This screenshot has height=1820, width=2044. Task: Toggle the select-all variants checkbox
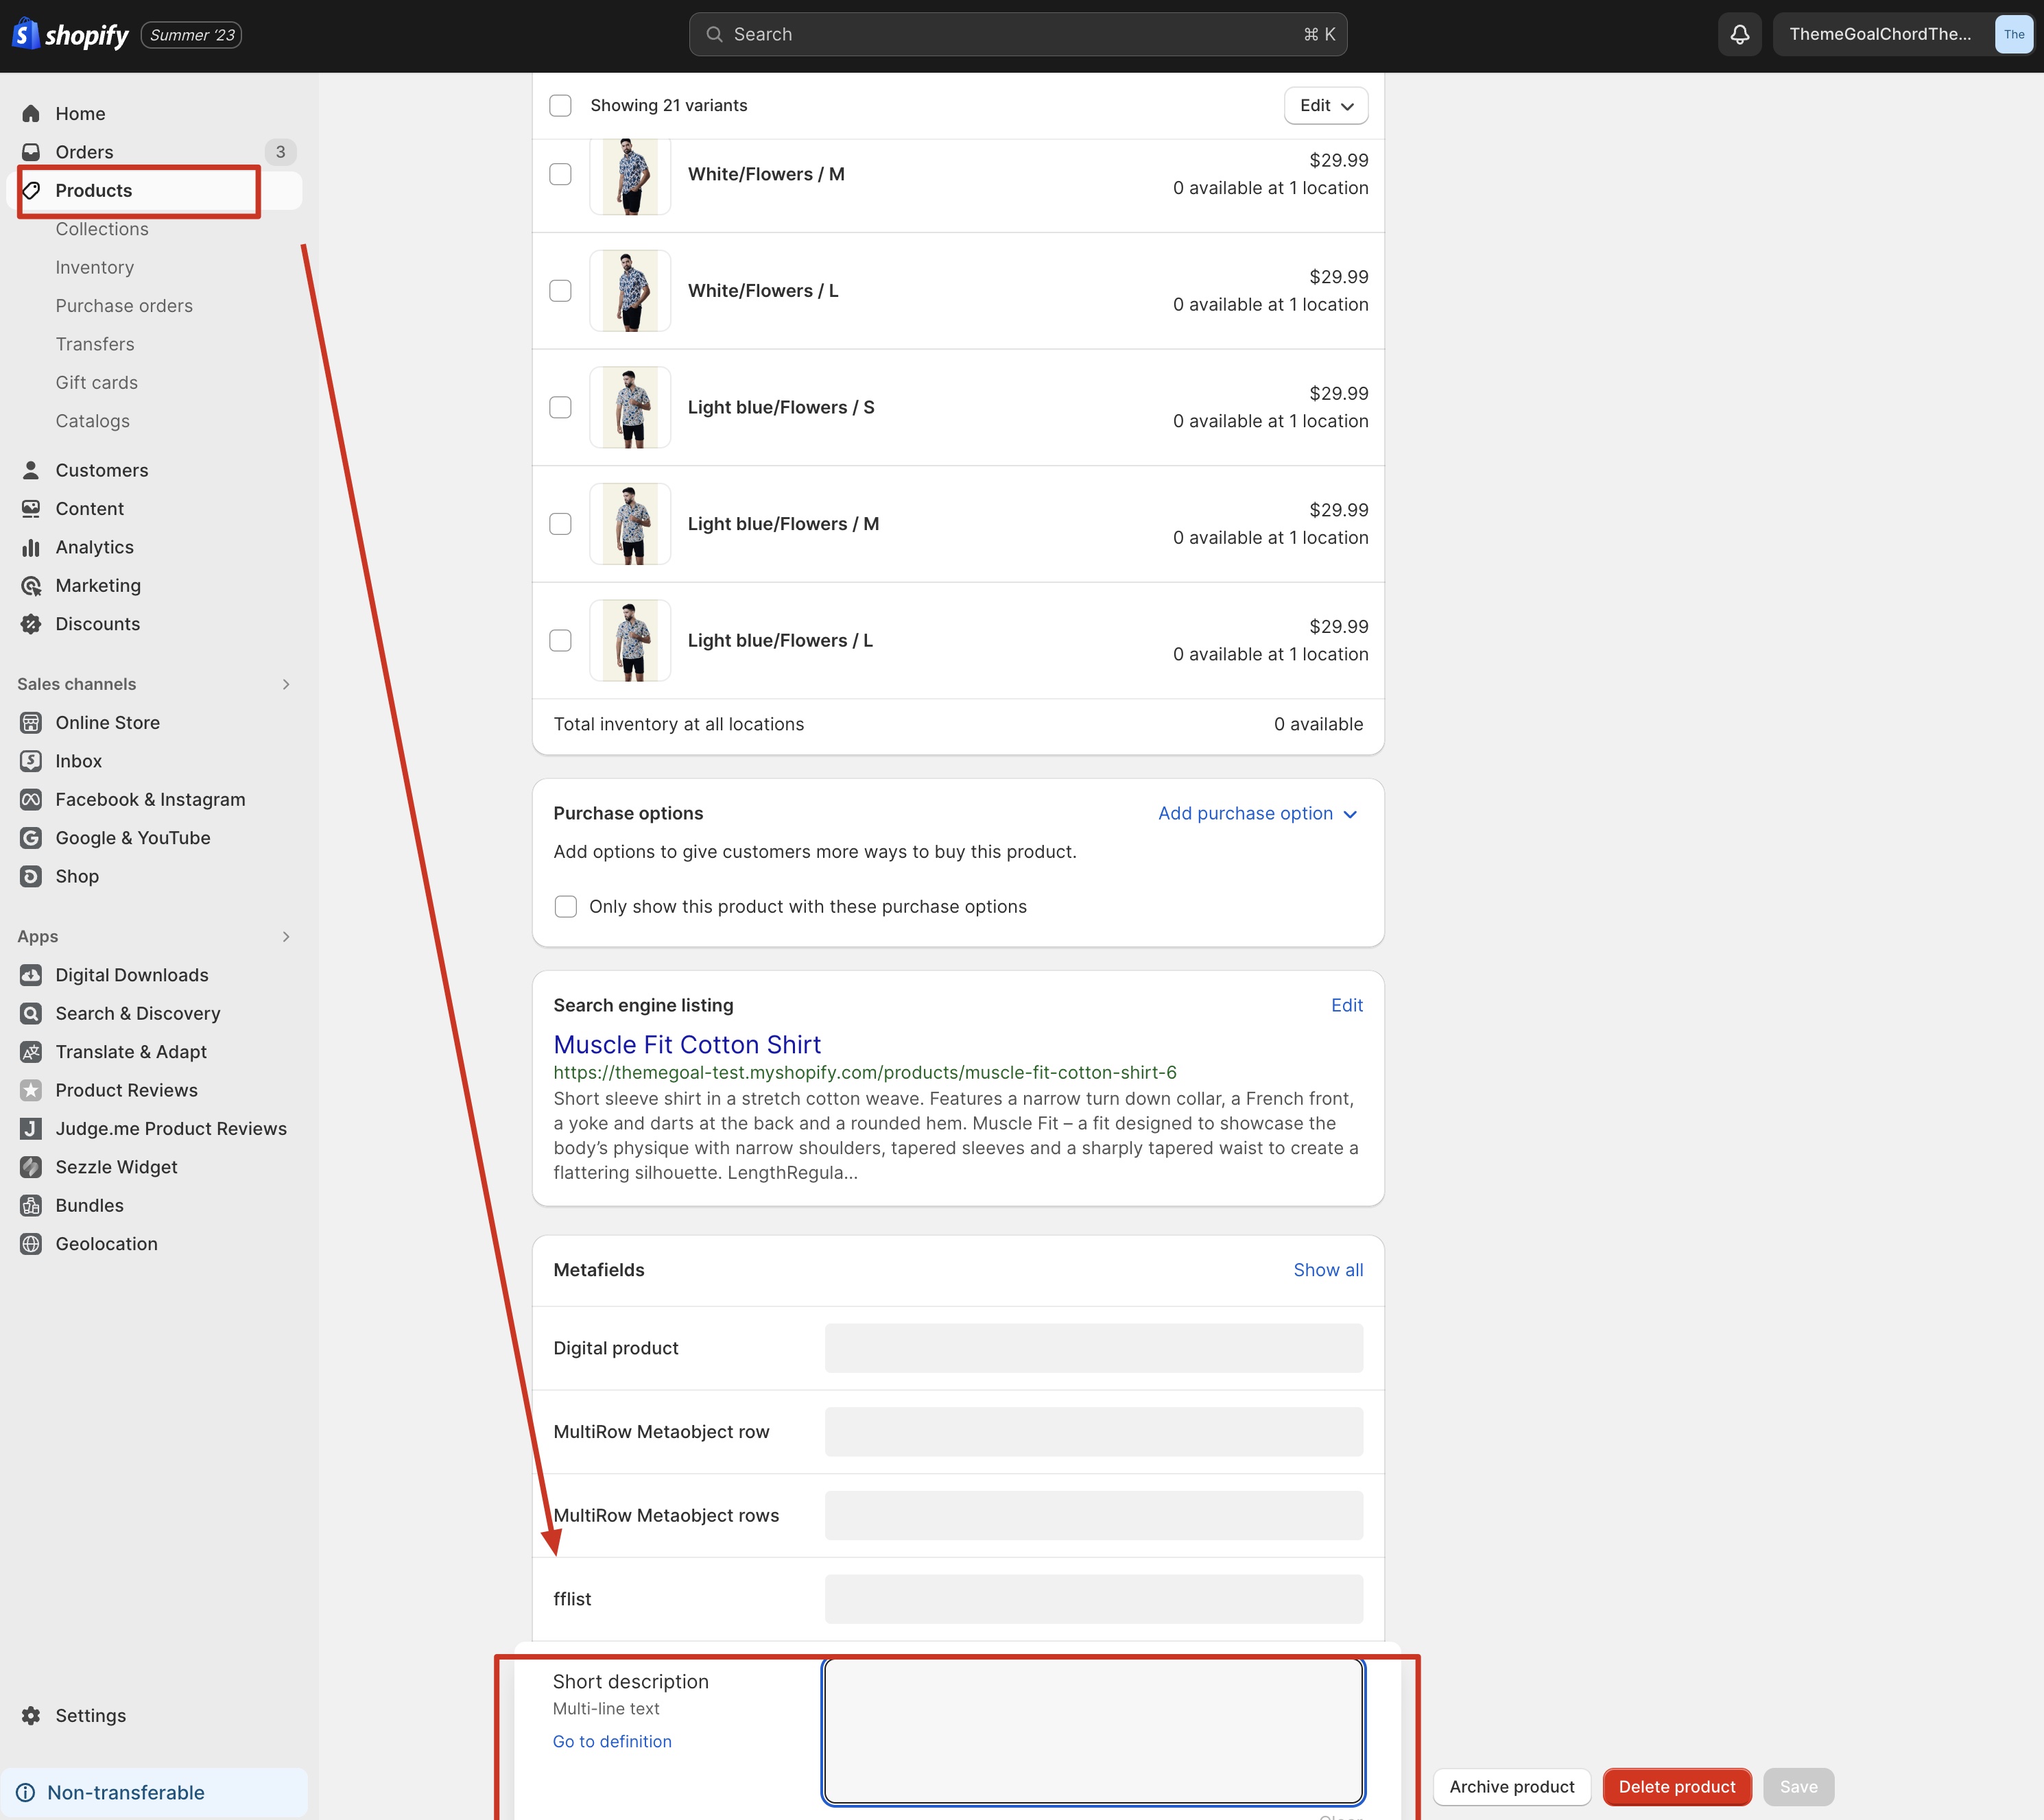click(560, 105)
